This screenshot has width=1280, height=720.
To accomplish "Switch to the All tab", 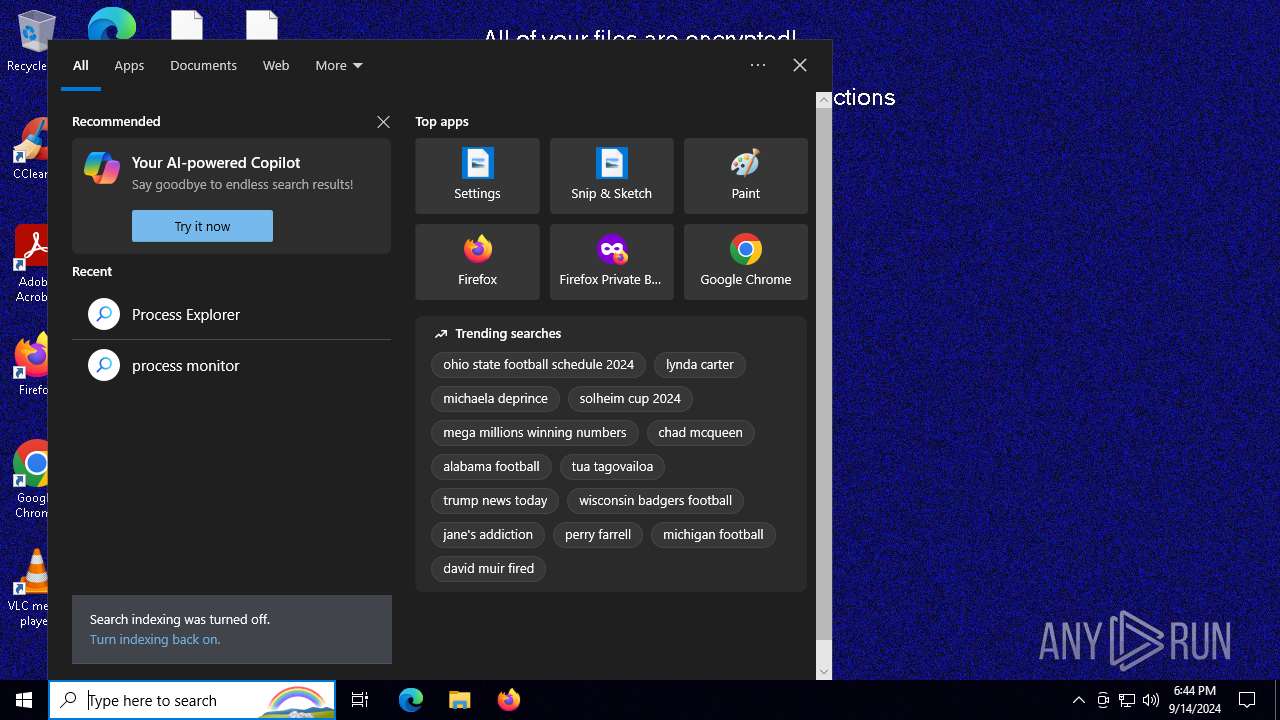I will 81,65.
